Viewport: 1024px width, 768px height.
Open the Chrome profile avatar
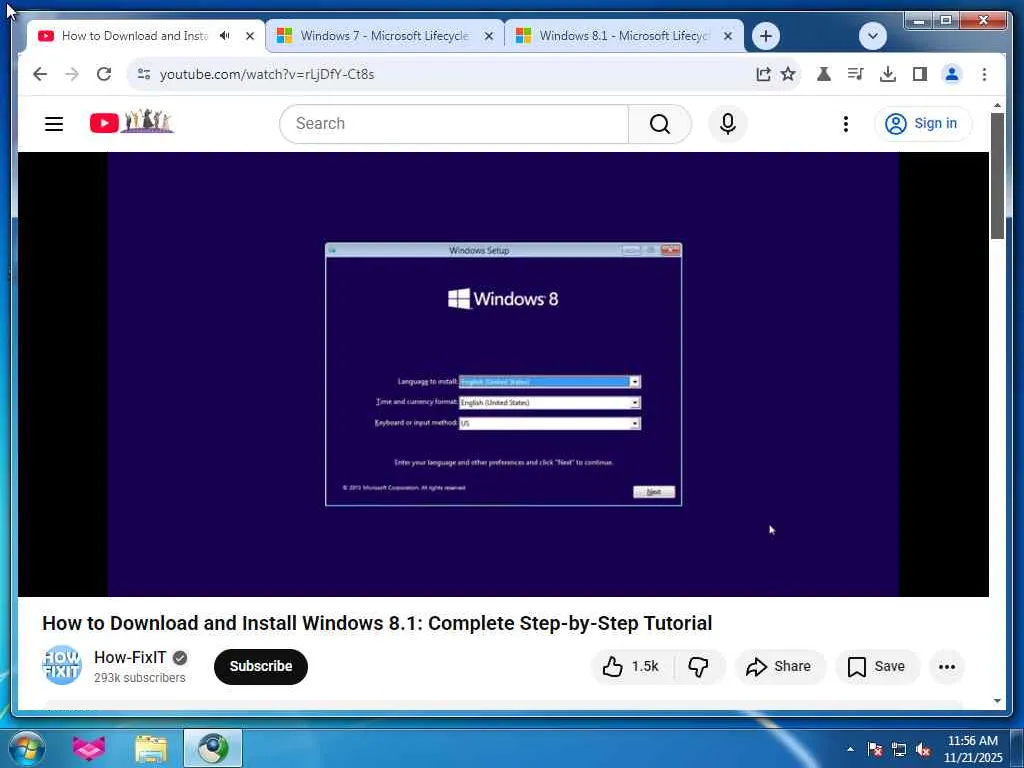point(952,74)
